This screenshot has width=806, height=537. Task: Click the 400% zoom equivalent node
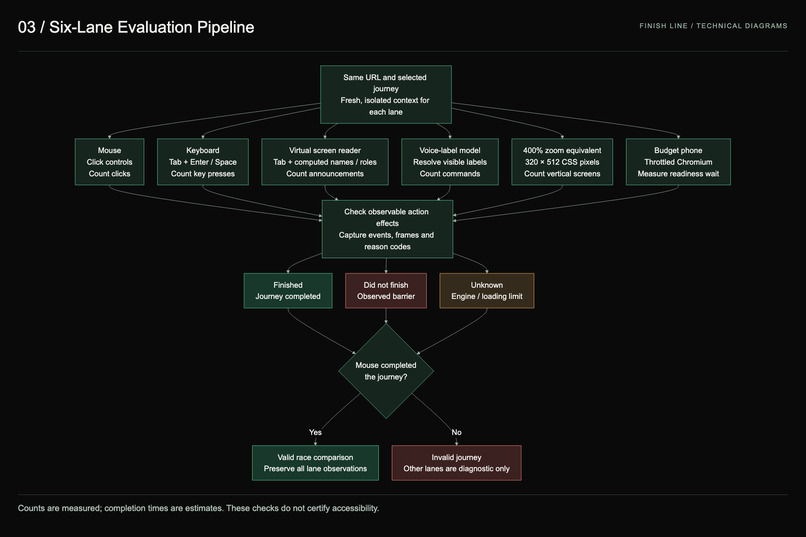pos(562,162)
